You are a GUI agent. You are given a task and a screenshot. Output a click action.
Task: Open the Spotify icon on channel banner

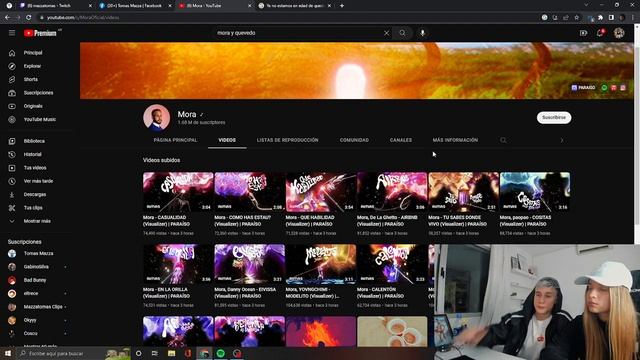click(x=604, y=88)
